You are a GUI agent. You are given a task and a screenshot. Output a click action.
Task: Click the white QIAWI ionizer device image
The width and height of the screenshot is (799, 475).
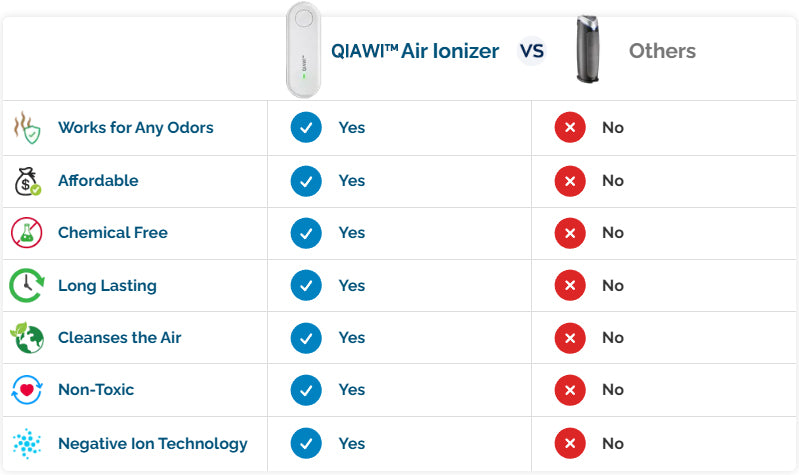click(304, 49)
